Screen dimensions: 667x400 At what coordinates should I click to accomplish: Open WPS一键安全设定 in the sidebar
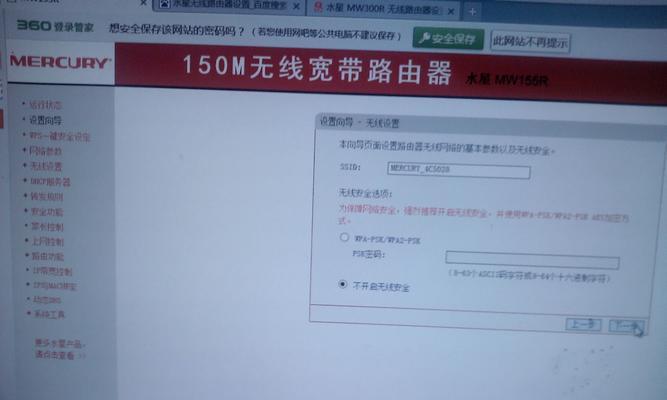pos(60,136)
